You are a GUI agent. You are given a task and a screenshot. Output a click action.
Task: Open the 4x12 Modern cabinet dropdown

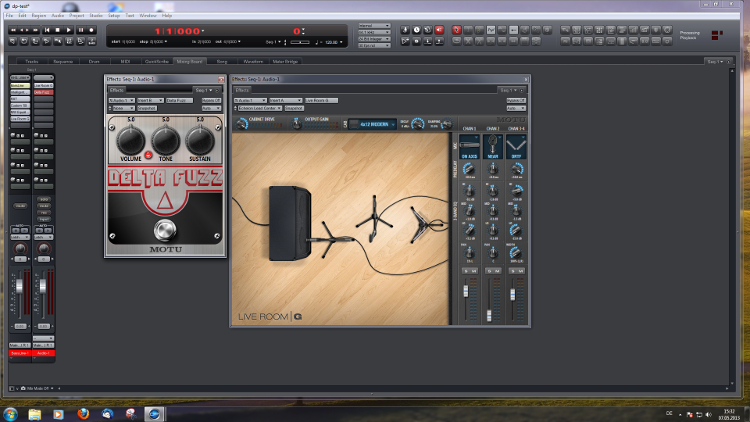coord(373,124)
